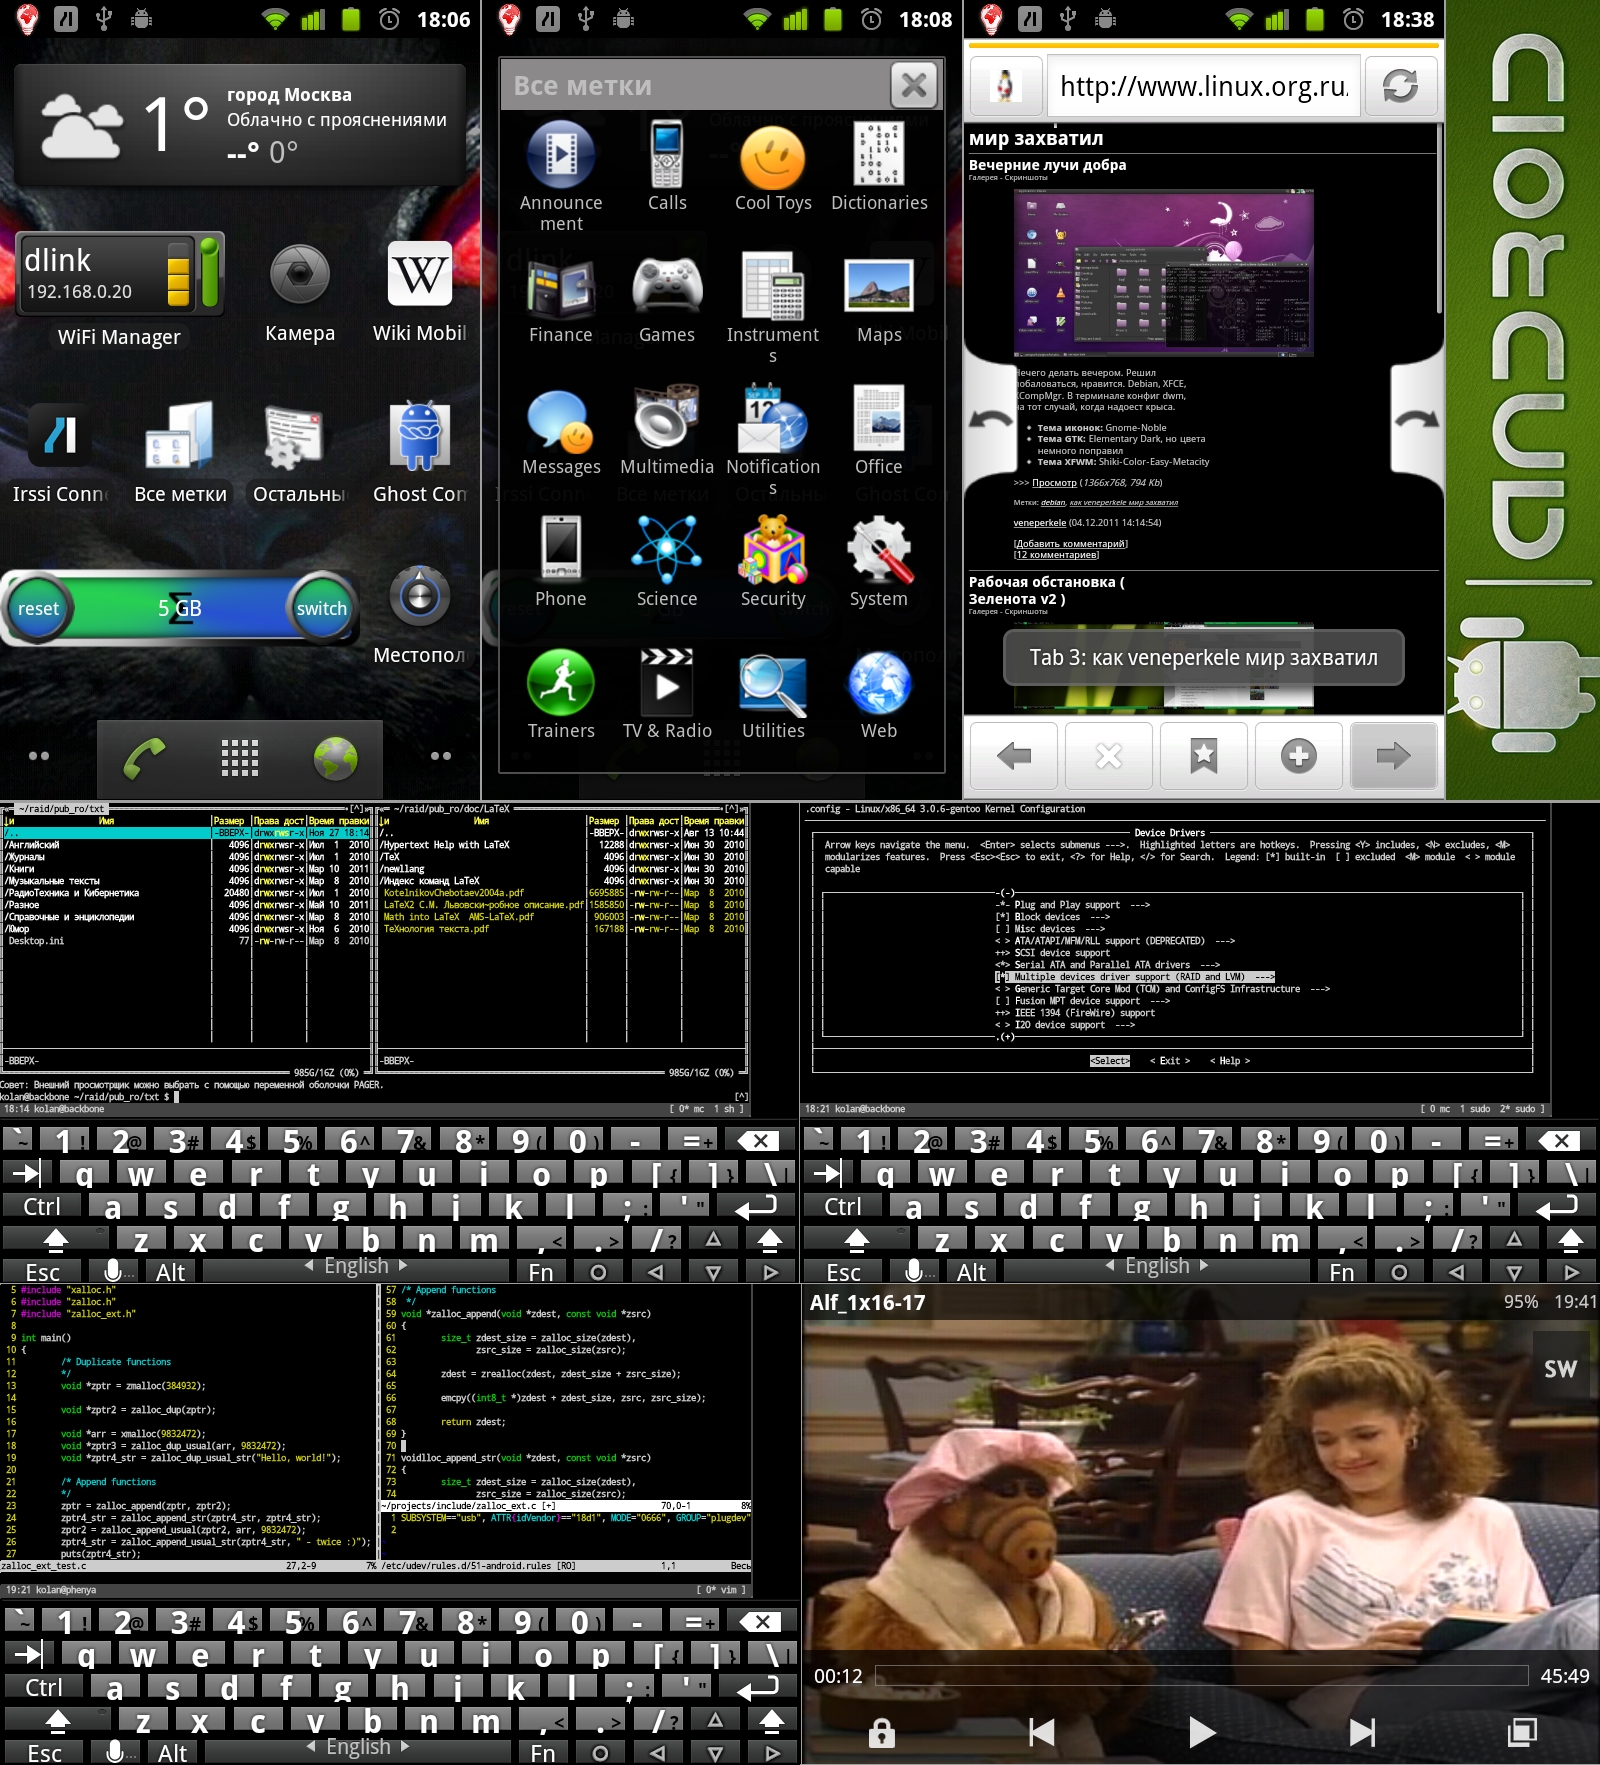The width and height of the screenshot is (1600, 1765).
Task: Tap the switch button on 5GB widget
Action: point(322,608)
